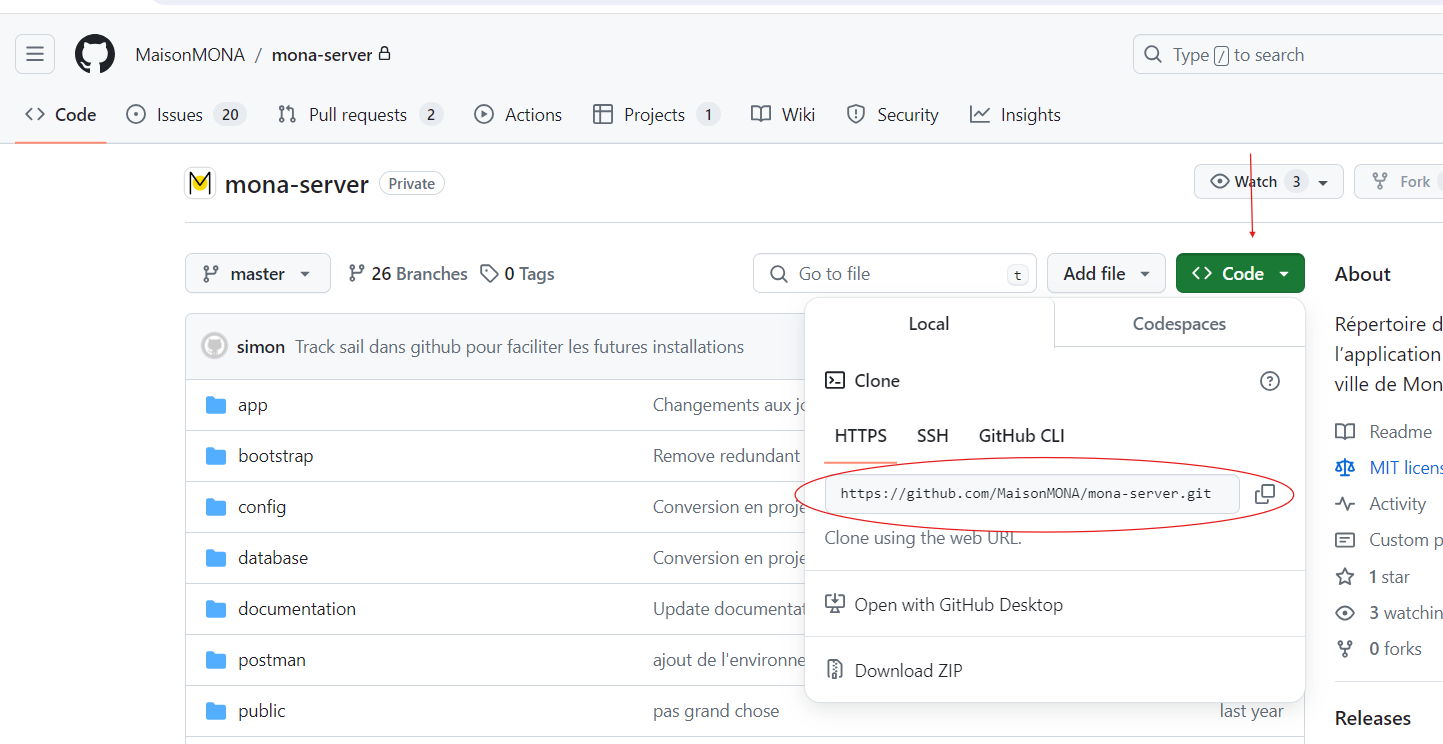1443x744 pixels.
Task: Open the database folder
Action: (x=273, y=558)
